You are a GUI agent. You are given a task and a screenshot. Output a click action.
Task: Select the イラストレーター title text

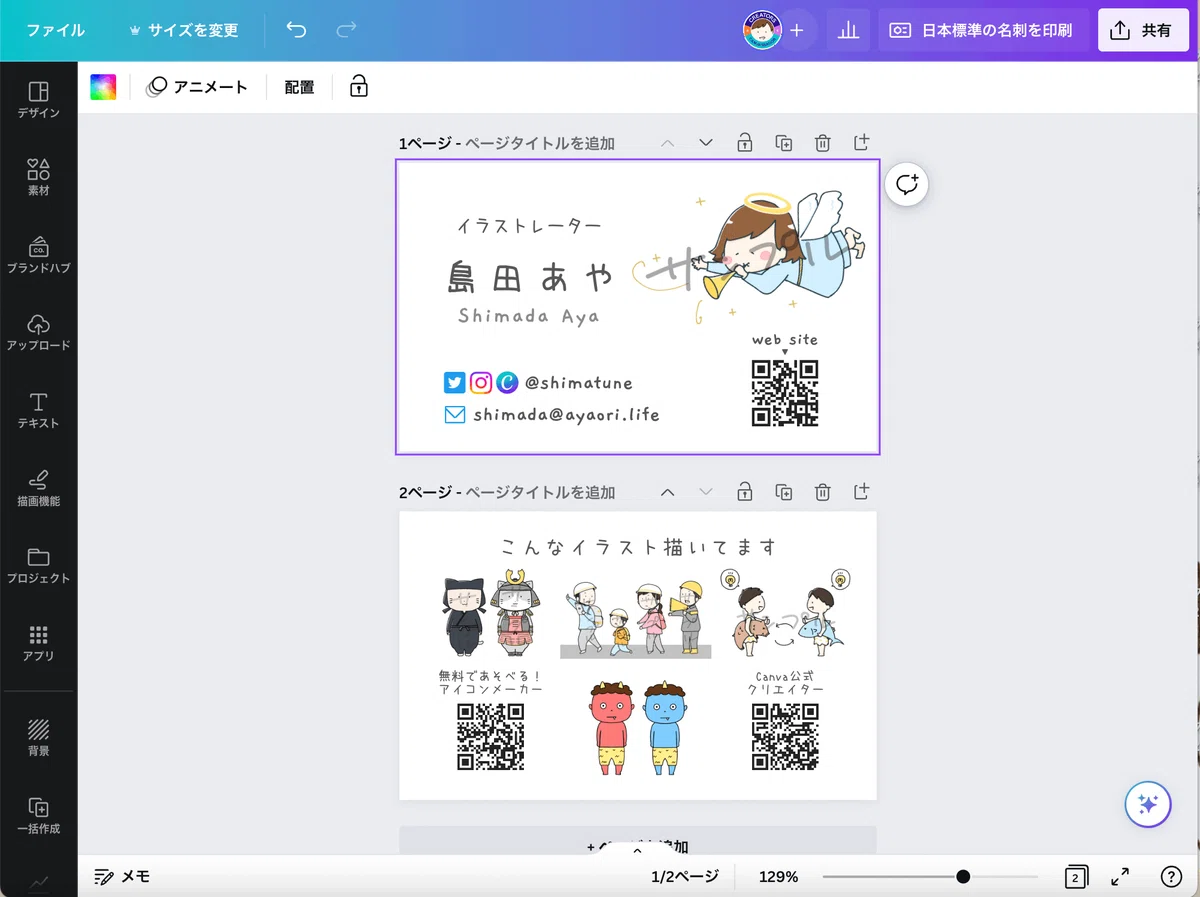click(529, 227)
